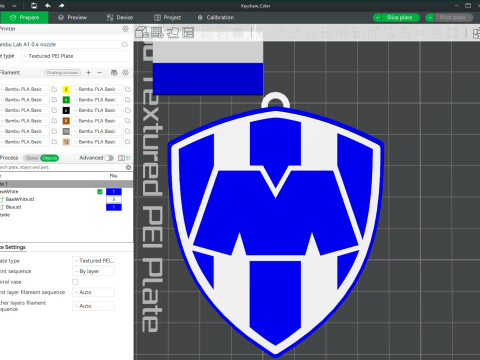Open the Plate Settings tab
The width and height of the screenshot is (480, 360).
point(13,247)
